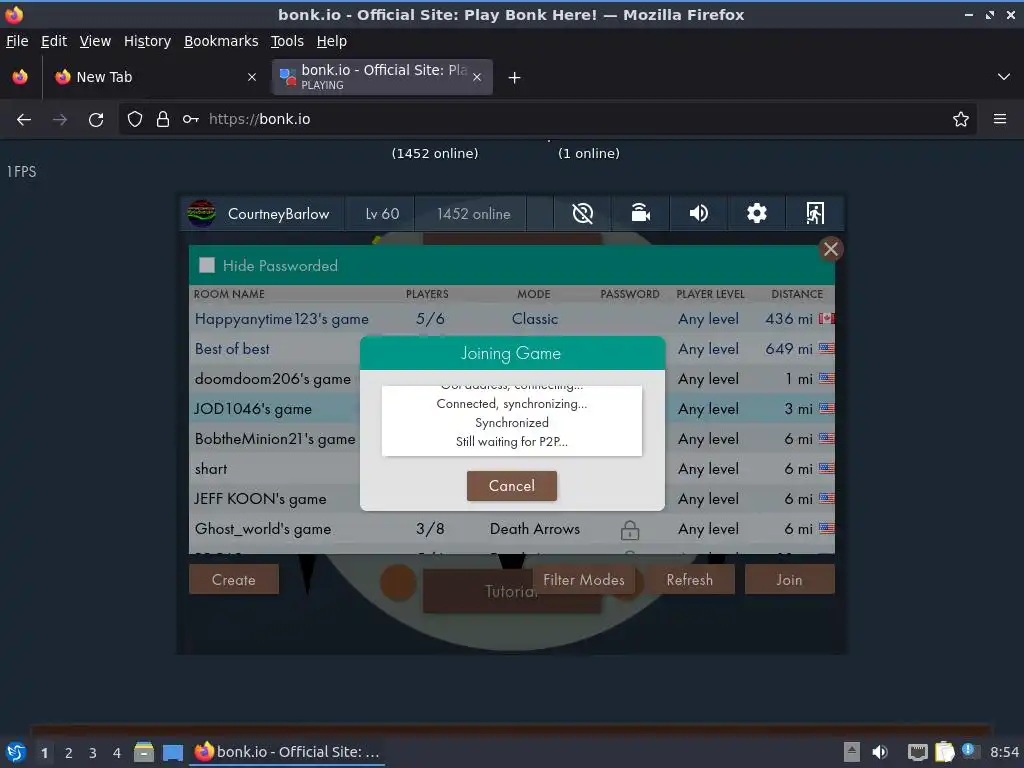Image resolution: width=1024 pixels, height=768 pixels.
Task: Click the MODE column header
Action: coord(534,294)
